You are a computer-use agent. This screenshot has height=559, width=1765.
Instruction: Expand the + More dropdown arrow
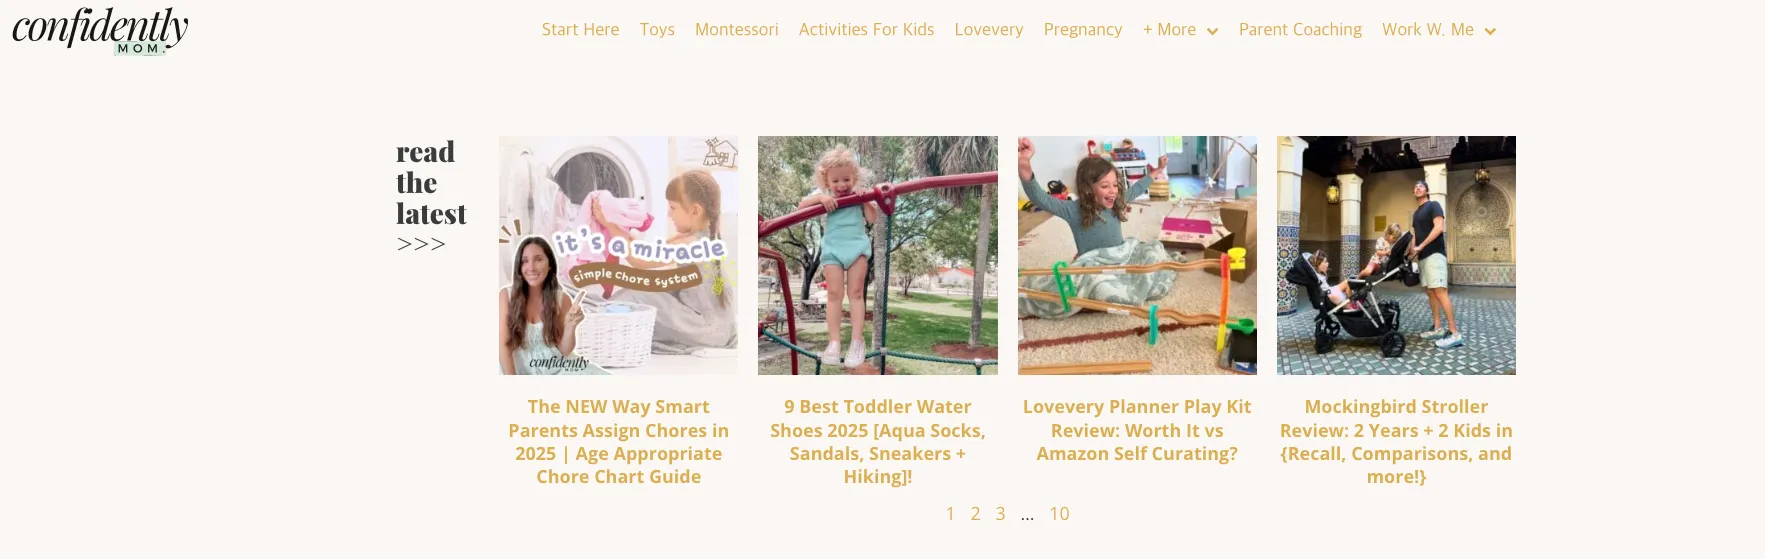point(1212,31)
